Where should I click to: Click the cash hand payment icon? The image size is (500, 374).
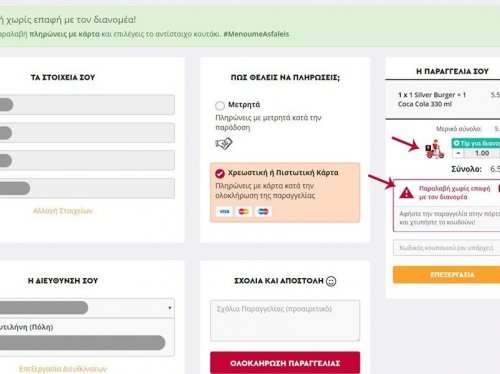pyautogui.click(x=224, y=143)
